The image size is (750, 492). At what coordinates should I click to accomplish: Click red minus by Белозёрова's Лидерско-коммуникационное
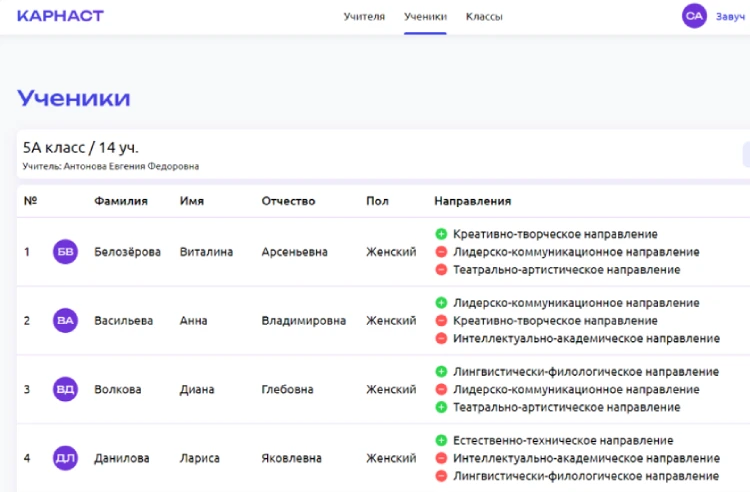(441, 251)
